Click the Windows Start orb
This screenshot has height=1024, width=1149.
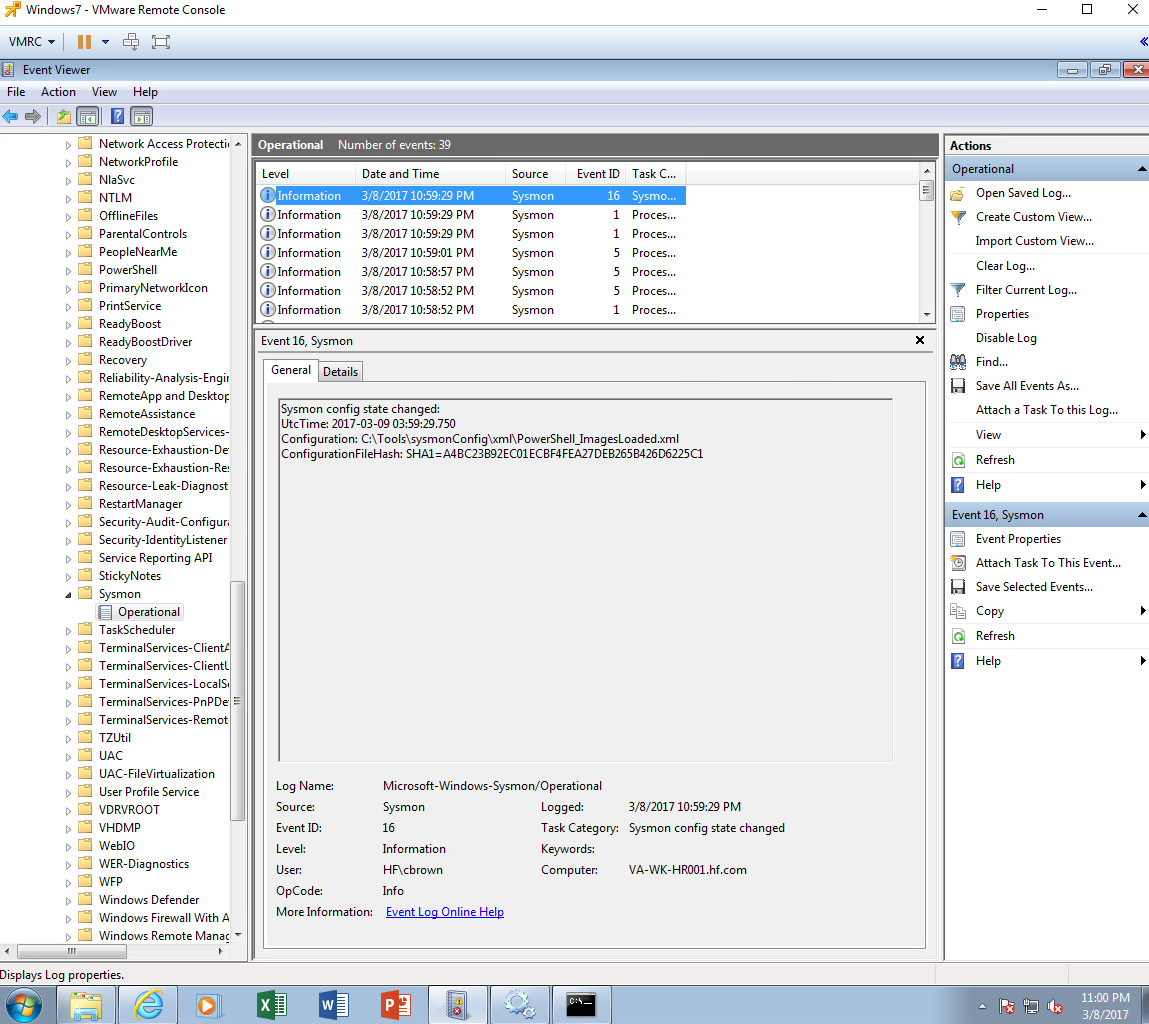(24, 1005)
